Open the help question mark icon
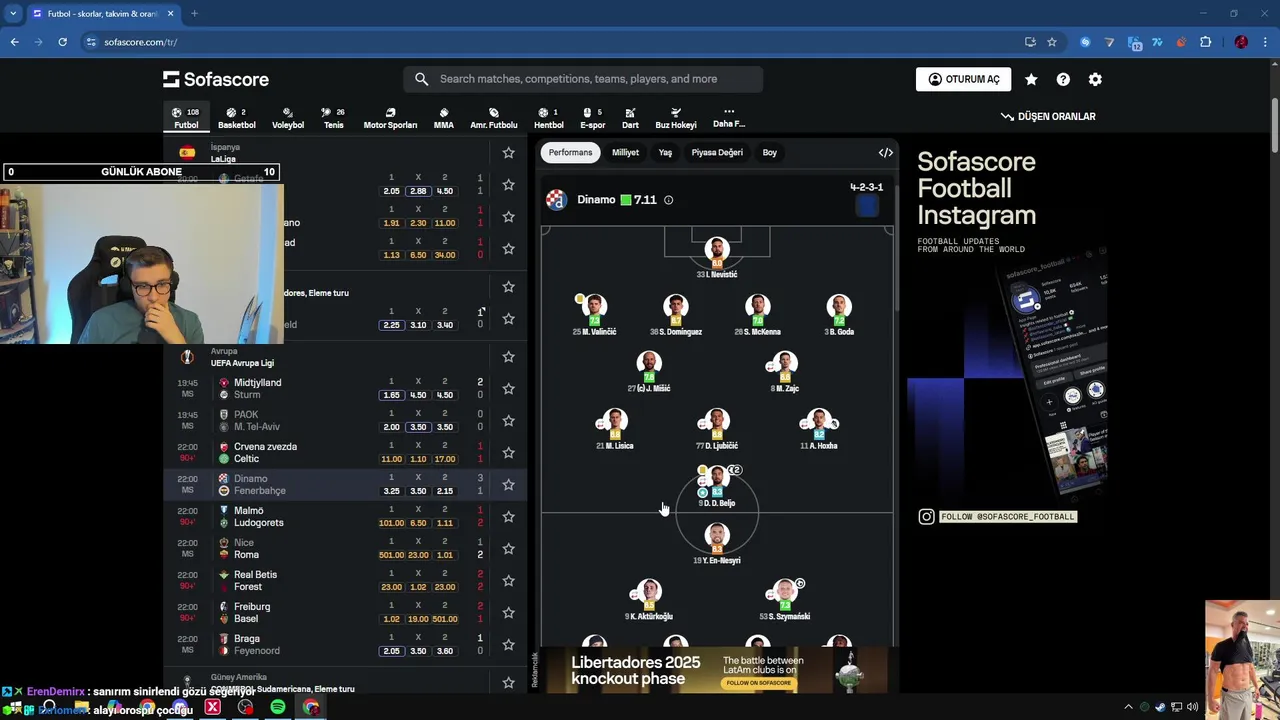1280x720 pixels. pos(1063,79)
